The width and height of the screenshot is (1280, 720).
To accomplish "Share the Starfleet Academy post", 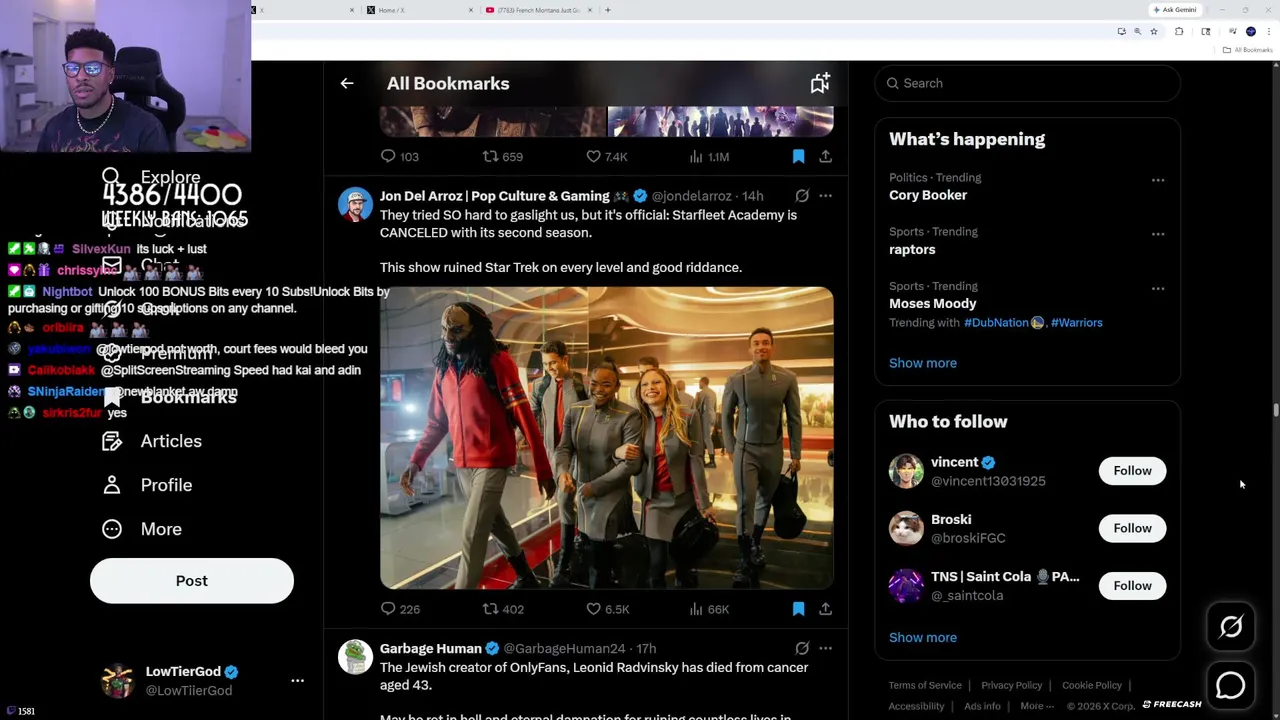I will [x=825, y=609].
